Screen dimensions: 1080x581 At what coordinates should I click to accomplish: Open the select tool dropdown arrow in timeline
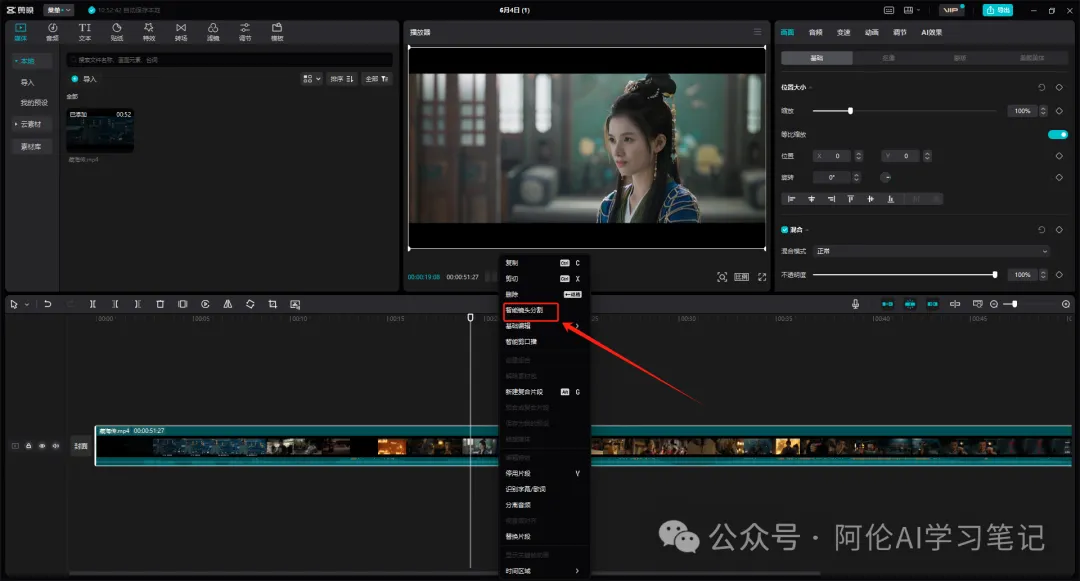(27, 304)
